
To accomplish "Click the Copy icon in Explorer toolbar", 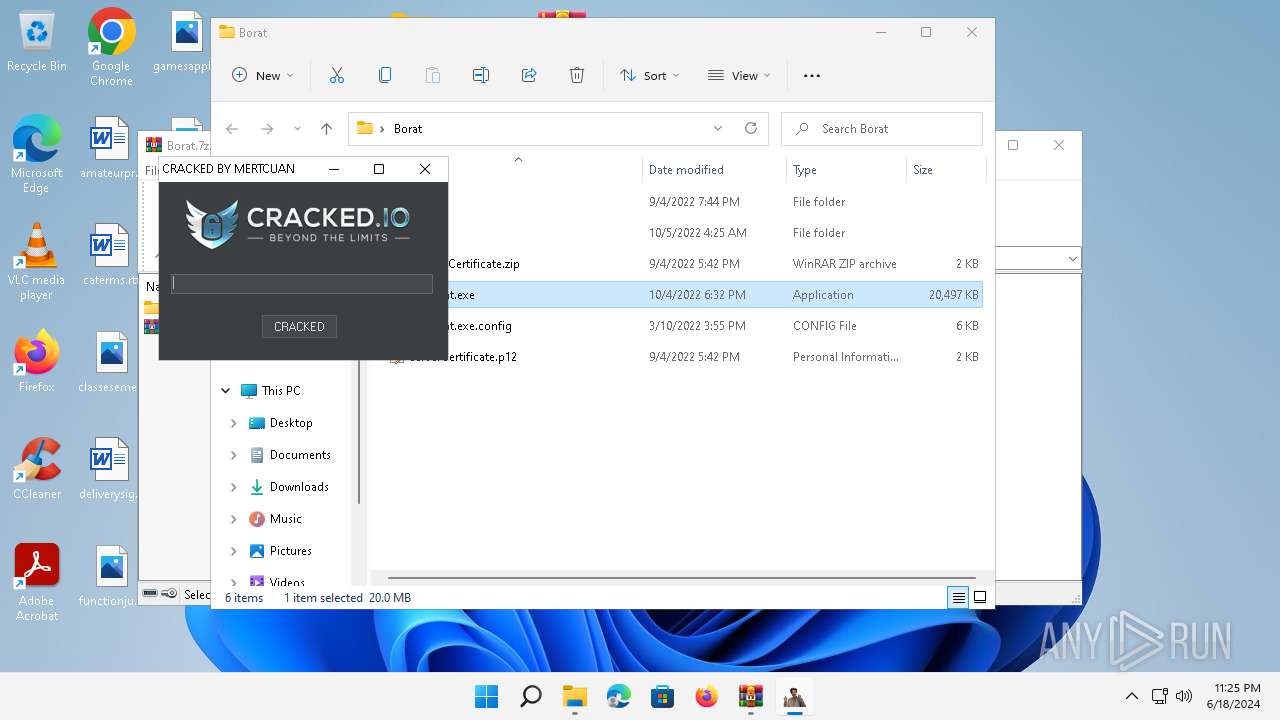I will pos(385,75).
